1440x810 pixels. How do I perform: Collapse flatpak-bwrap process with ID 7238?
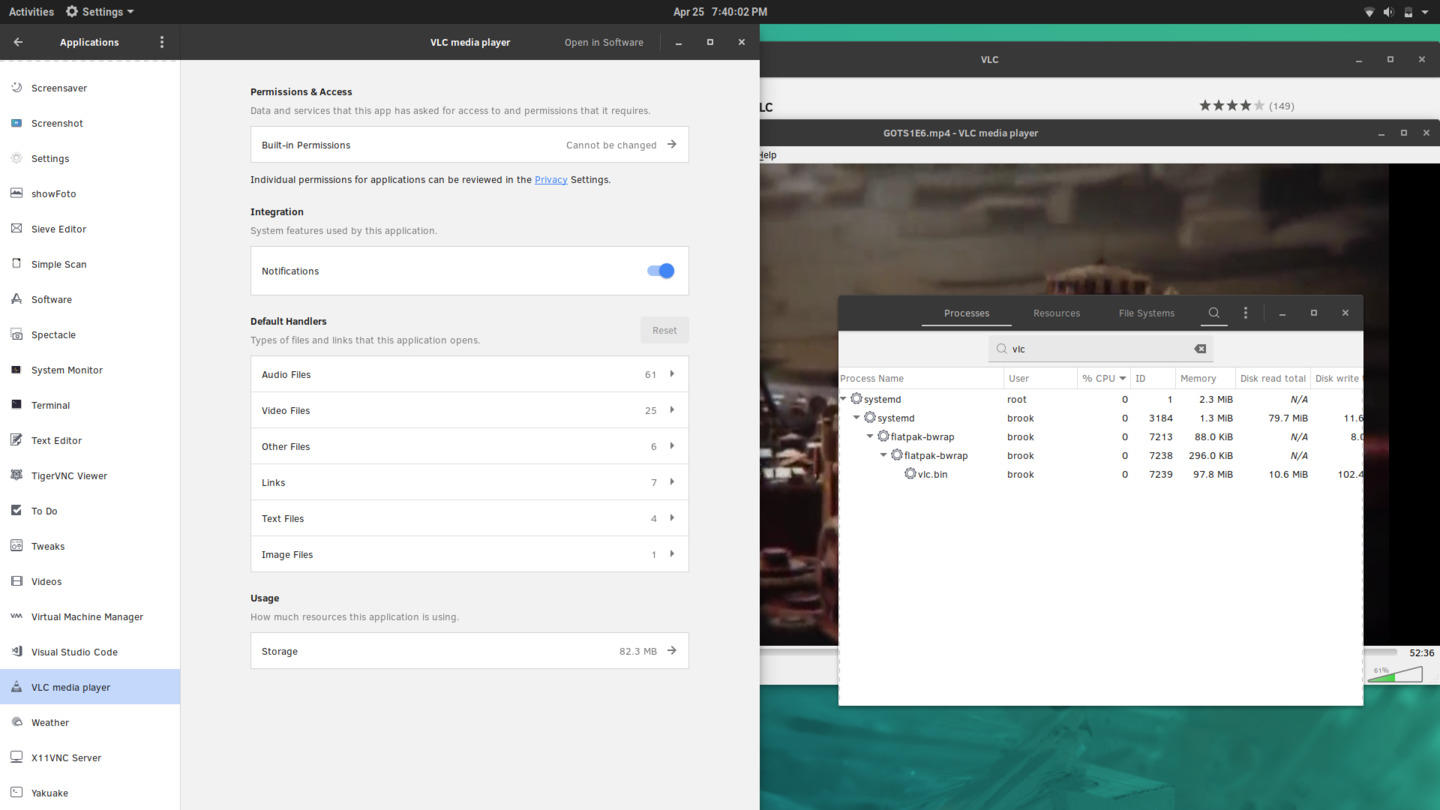(x=884, y=455)
